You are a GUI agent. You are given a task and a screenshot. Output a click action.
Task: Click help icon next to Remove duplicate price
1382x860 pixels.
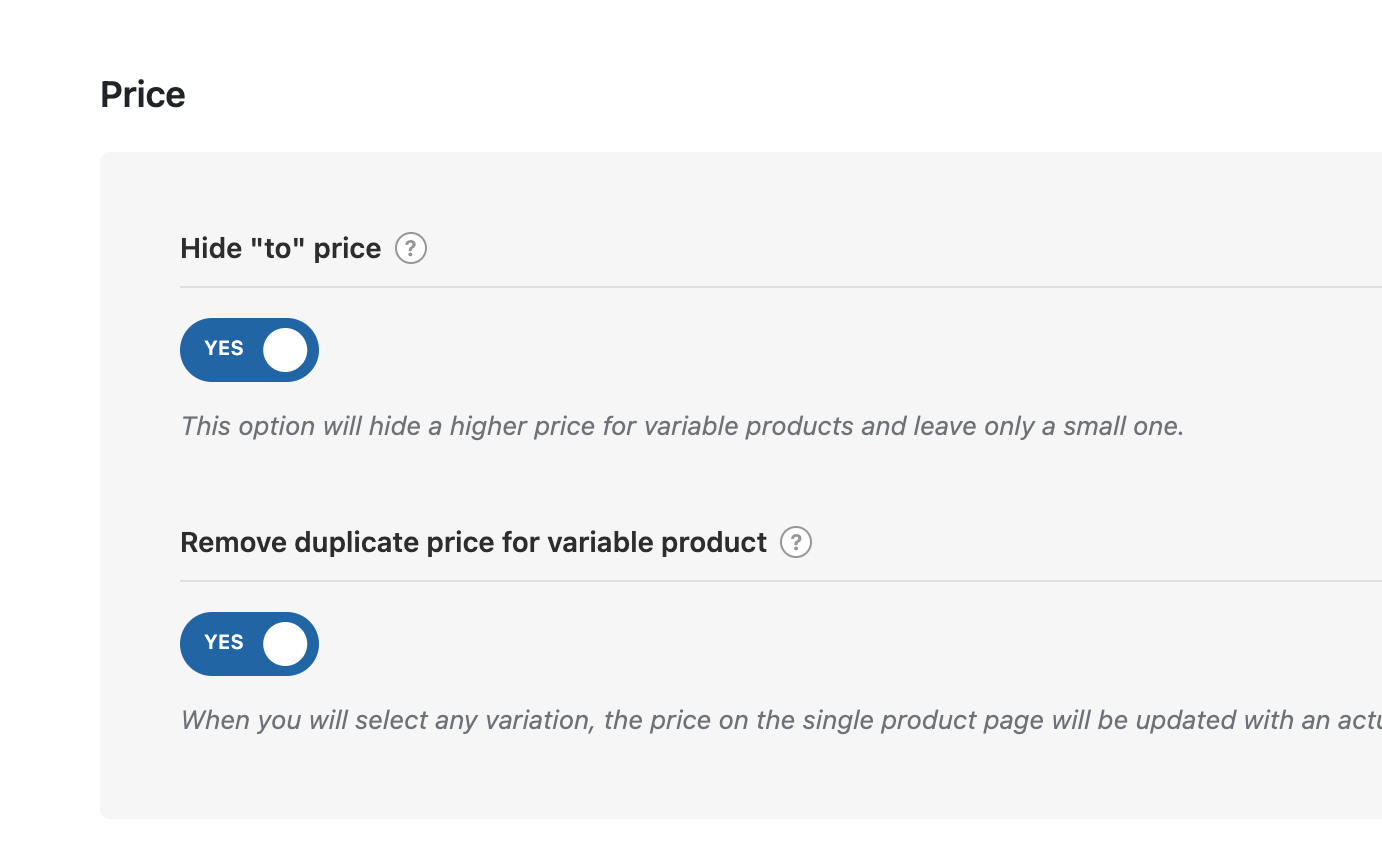(x=796, y=542)
